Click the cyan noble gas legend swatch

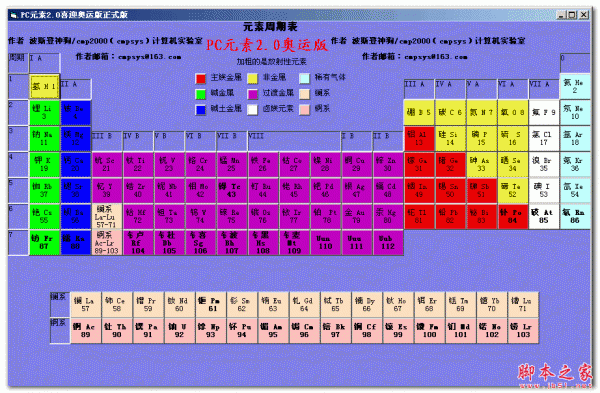(x=305, y=78)
